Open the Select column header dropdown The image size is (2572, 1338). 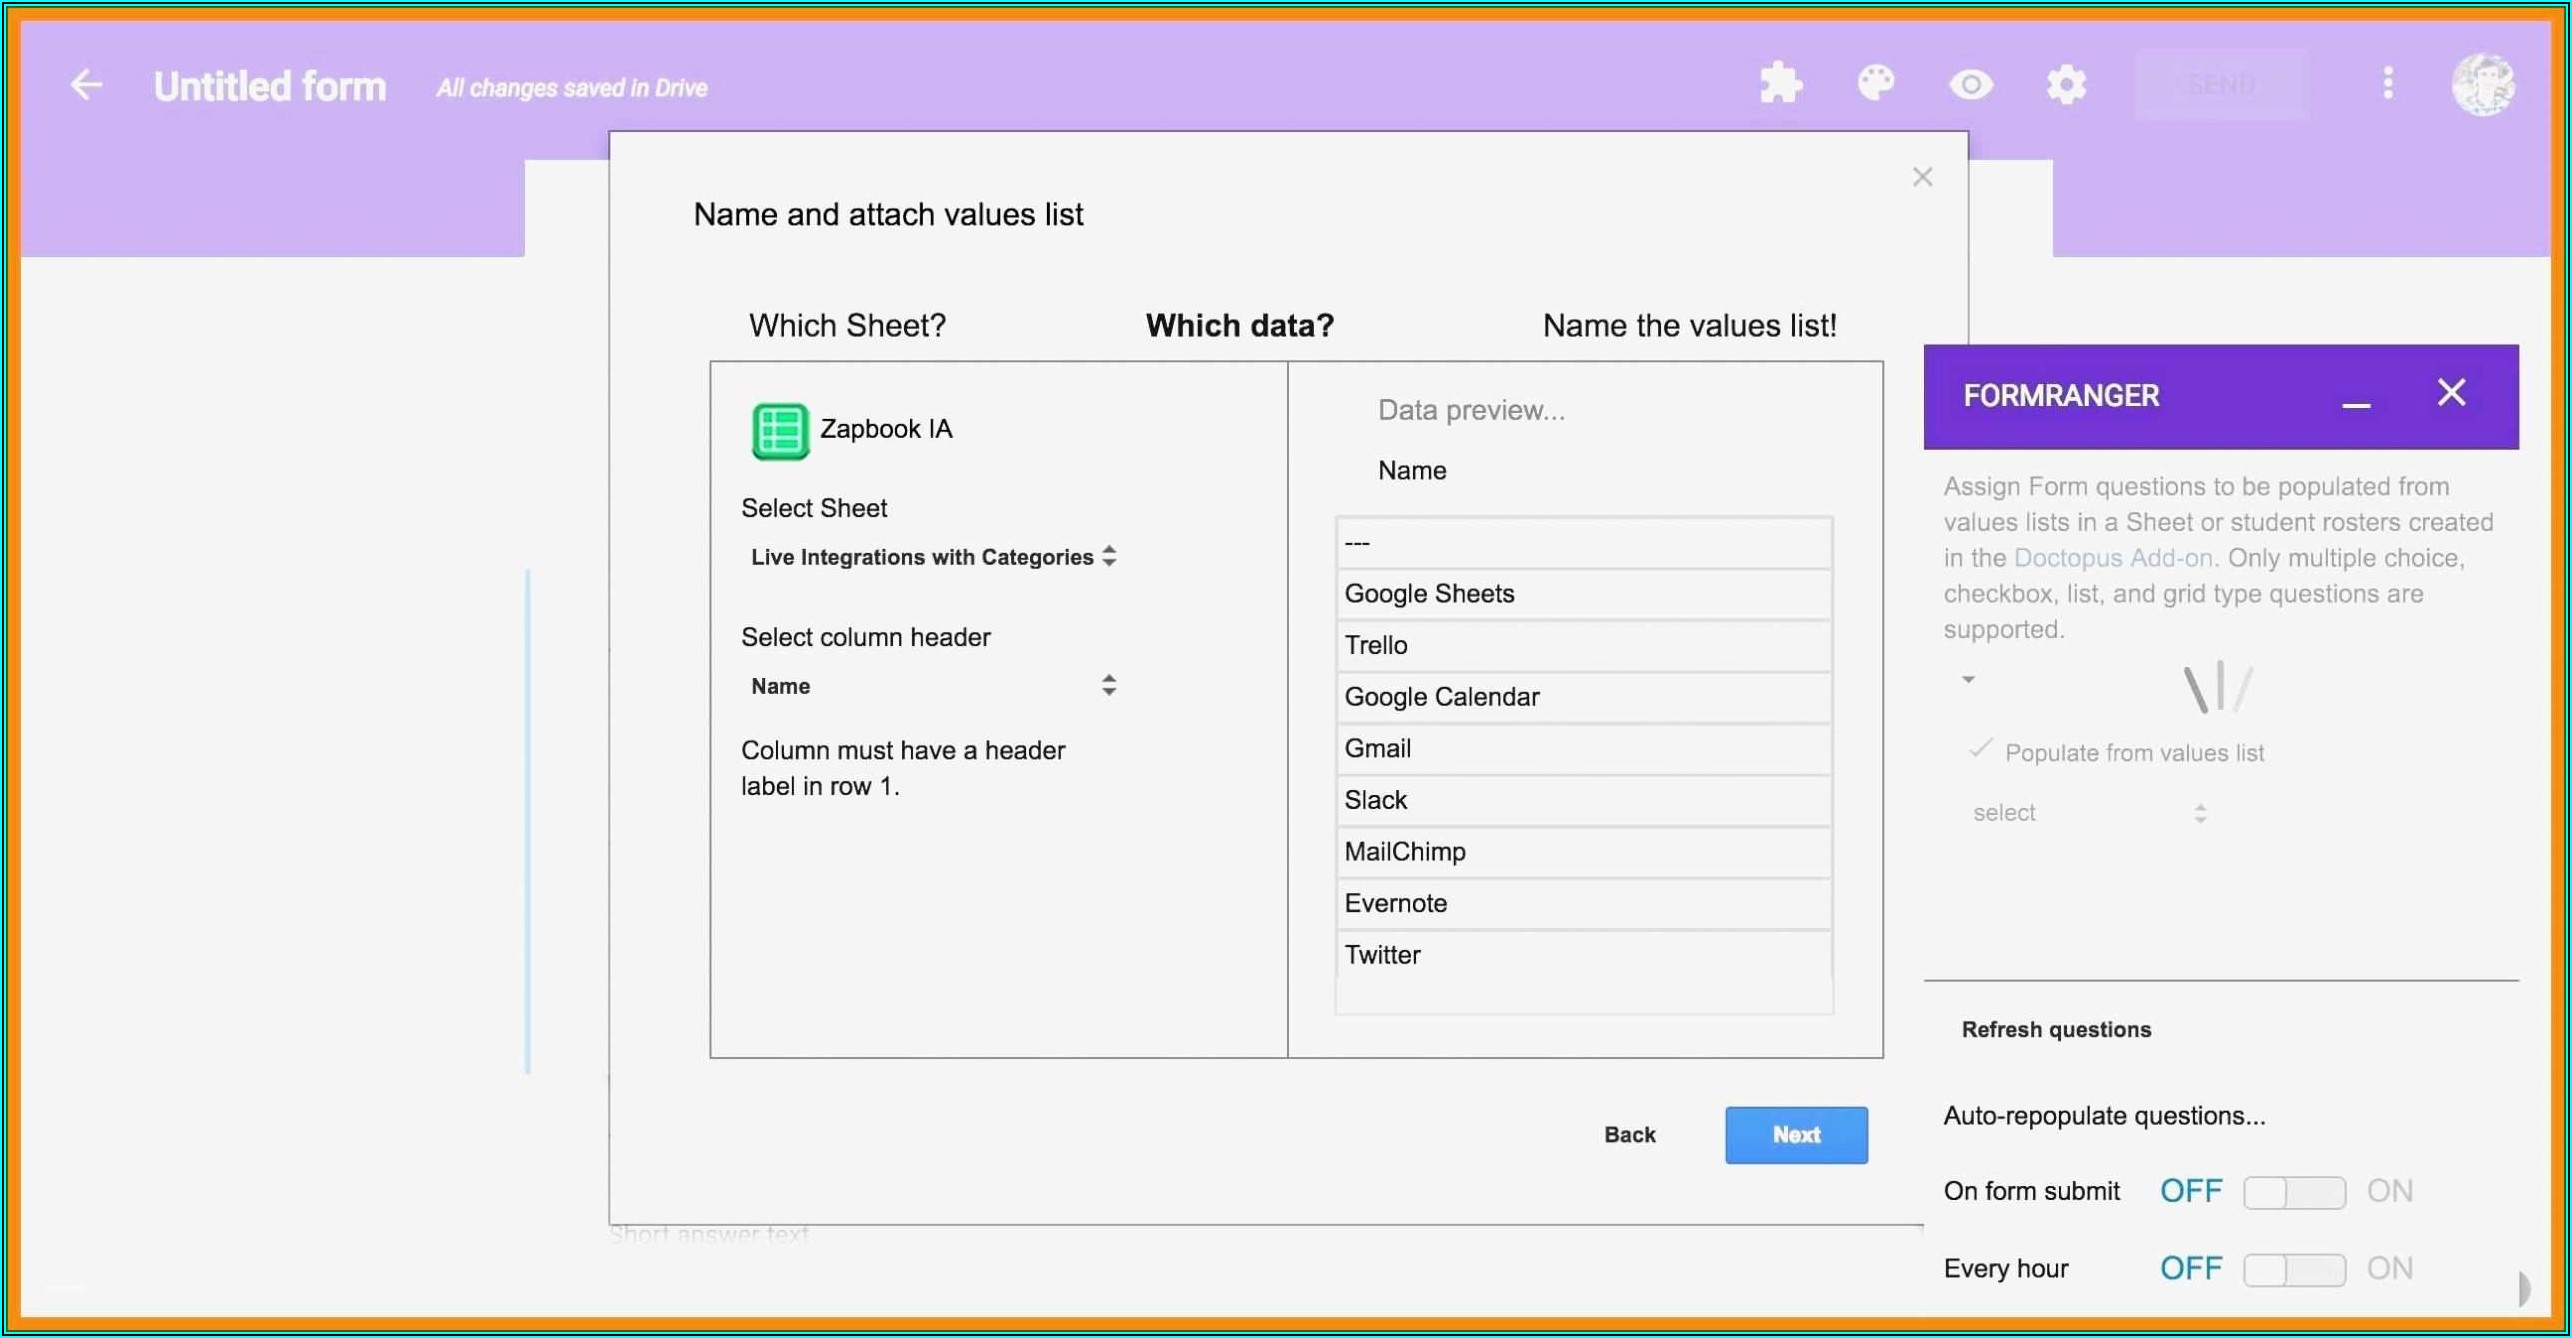coord(932,686)
